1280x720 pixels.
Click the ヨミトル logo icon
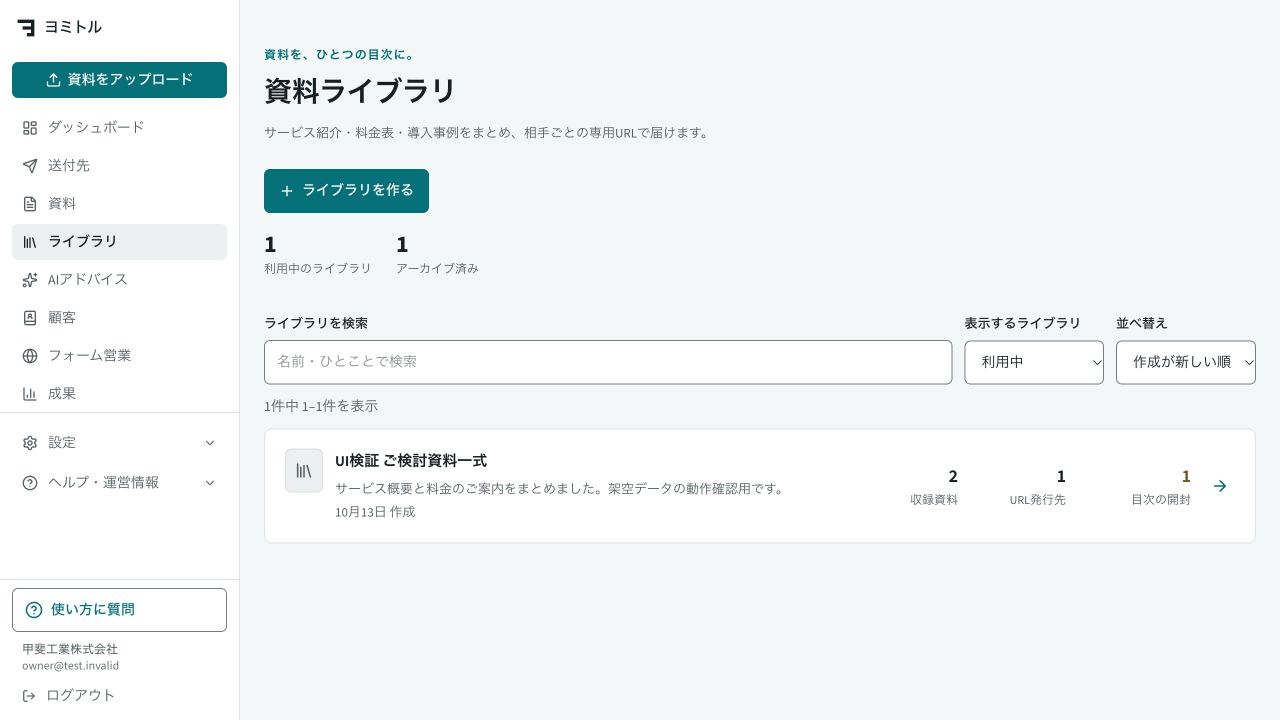[26, 27]
